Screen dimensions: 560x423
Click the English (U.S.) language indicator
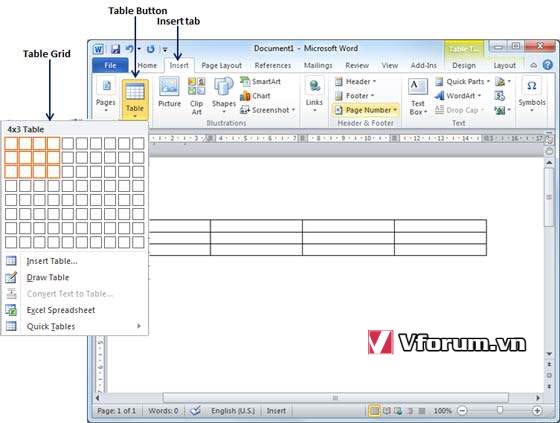pos(233,411)
